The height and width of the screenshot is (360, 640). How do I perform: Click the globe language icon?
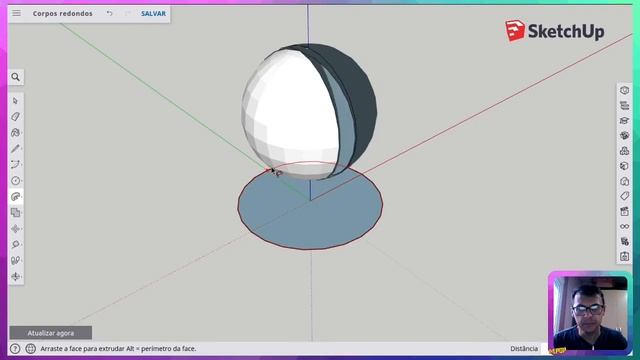point(31,349)
